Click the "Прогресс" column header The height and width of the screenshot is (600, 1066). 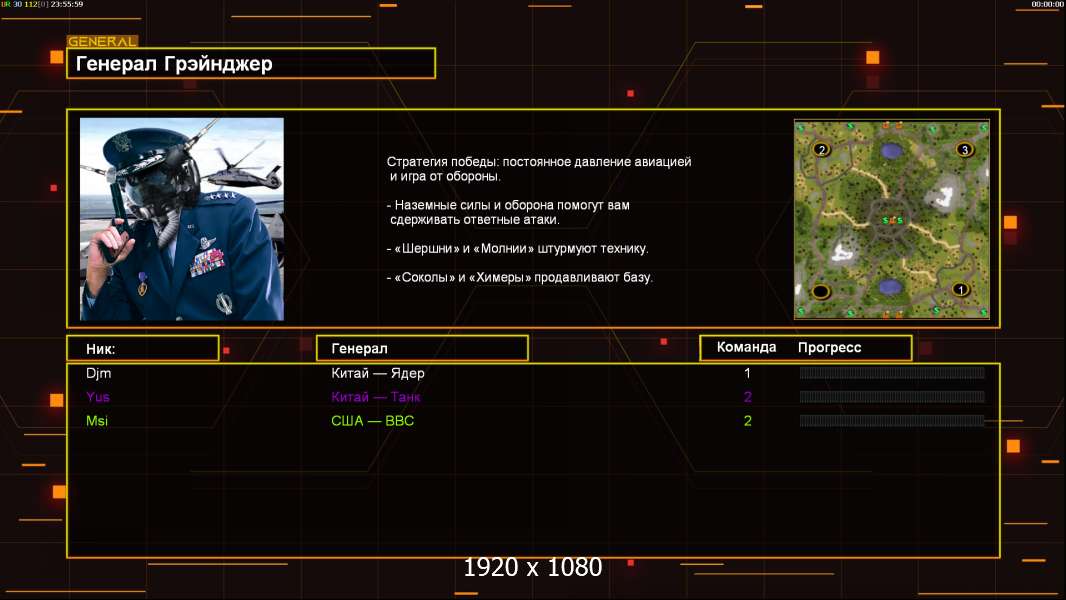coord(829,348)
